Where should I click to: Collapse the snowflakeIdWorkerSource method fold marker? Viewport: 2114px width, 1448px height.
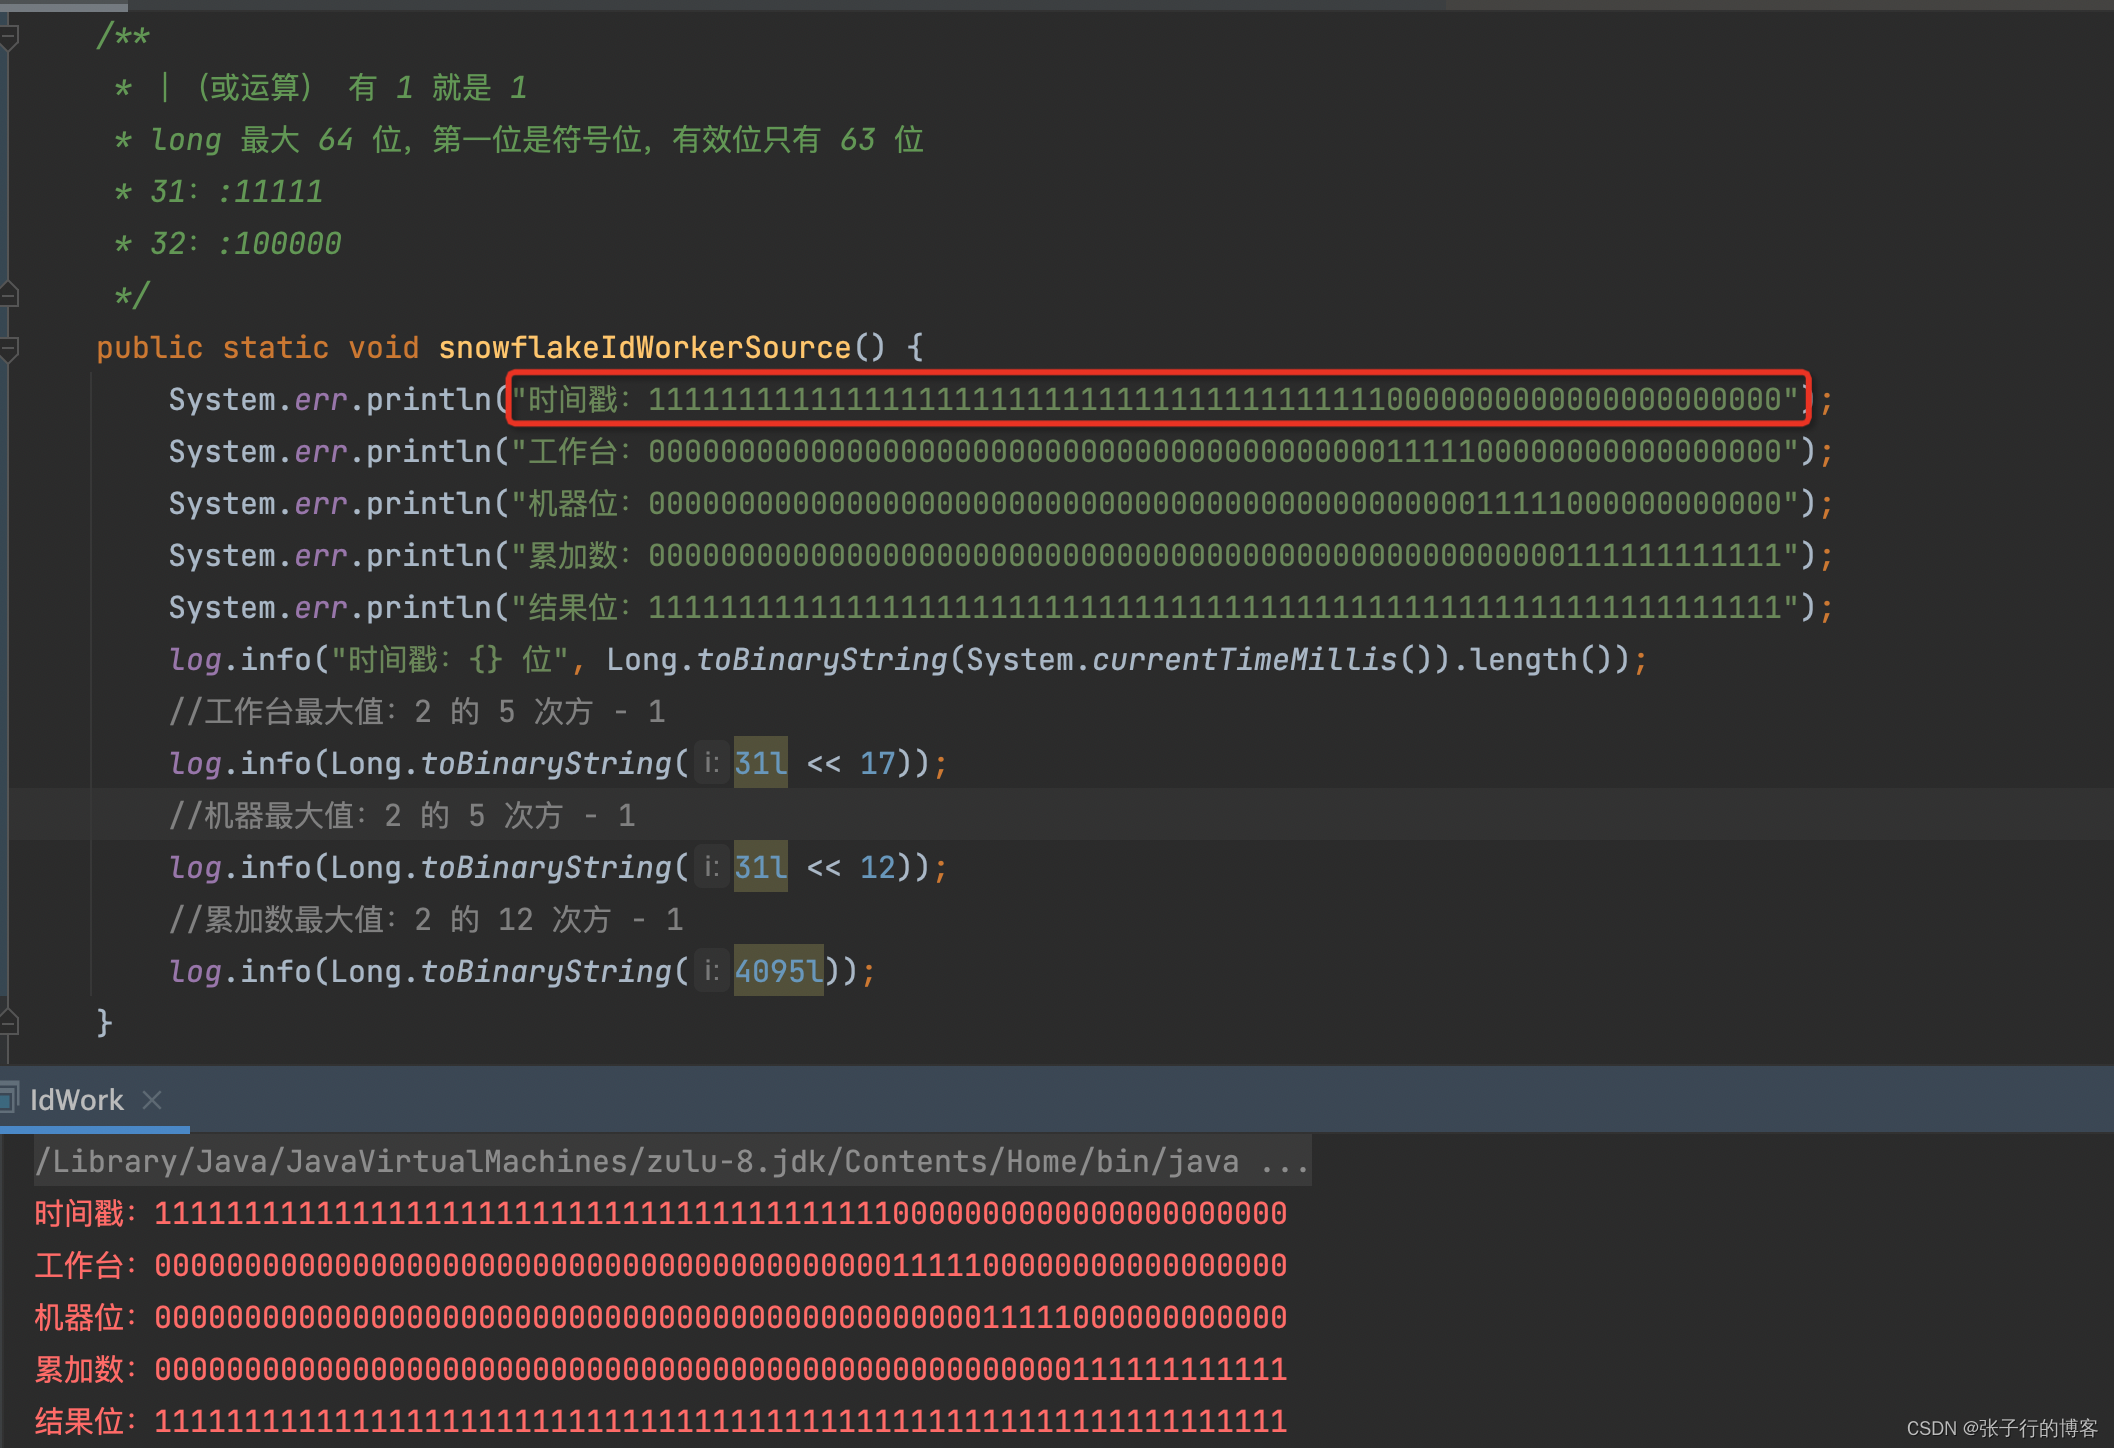(x=9, y=348)
